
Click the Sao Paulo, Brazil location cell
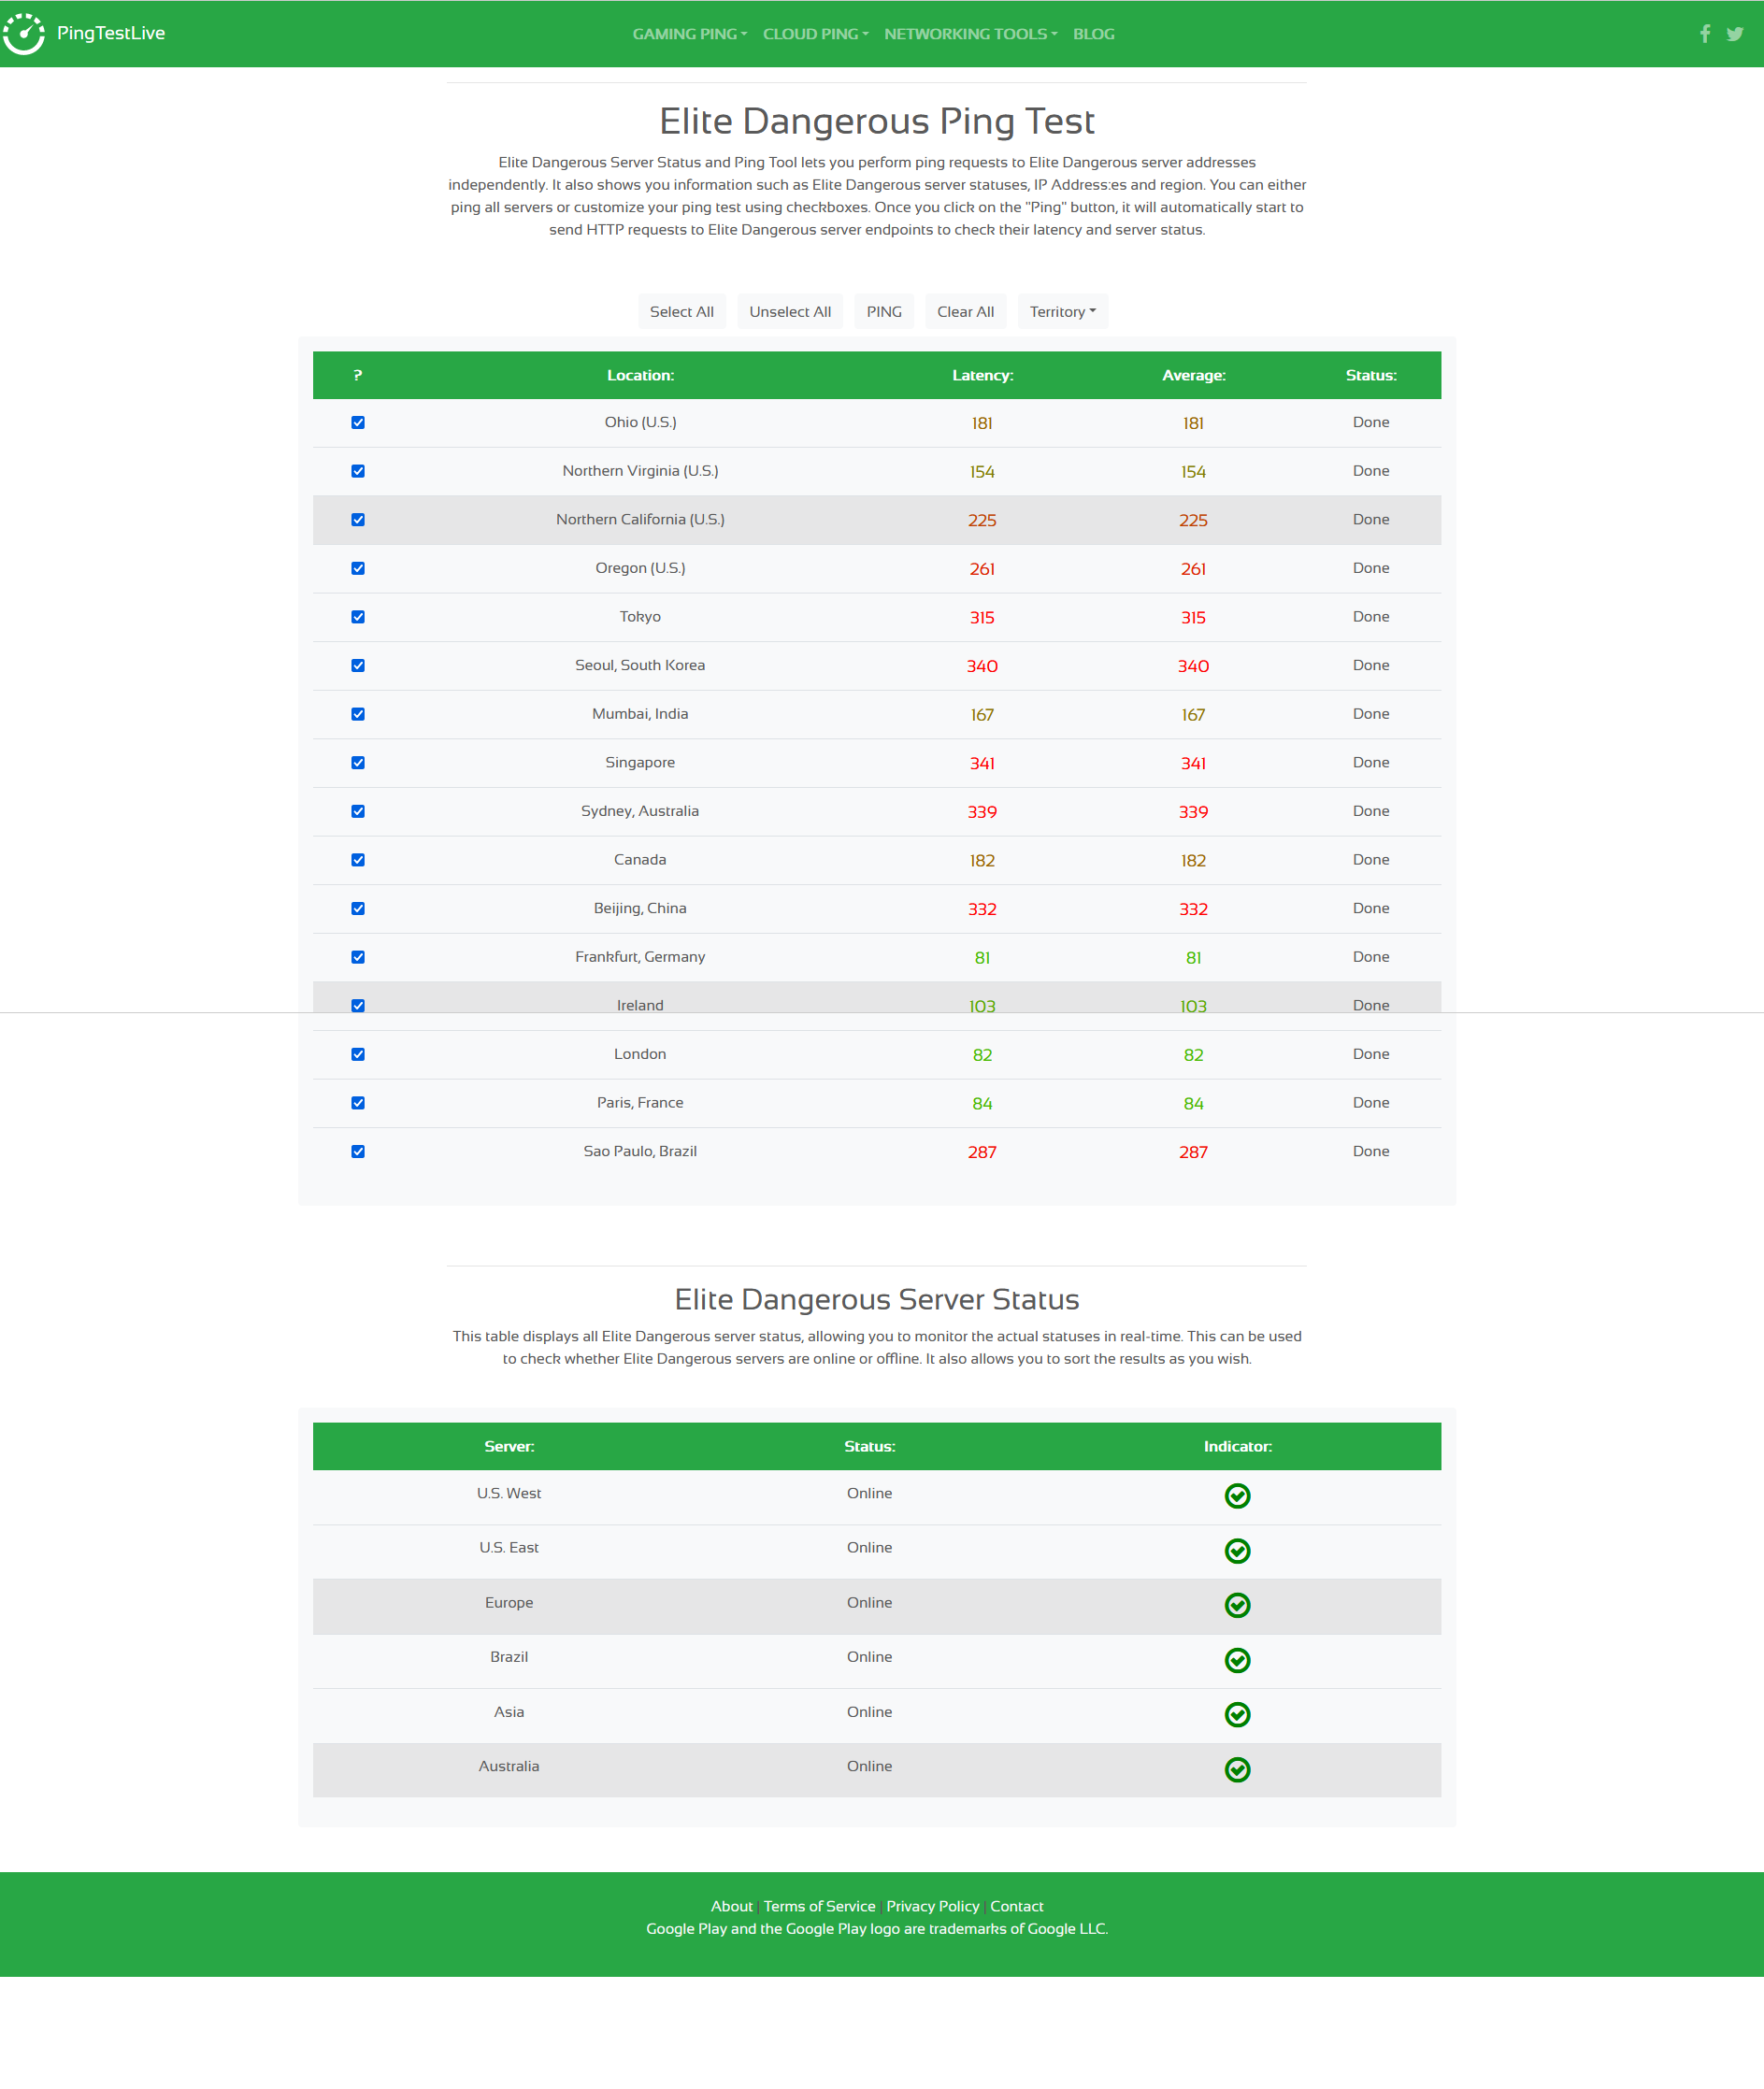pos(640,1151)
